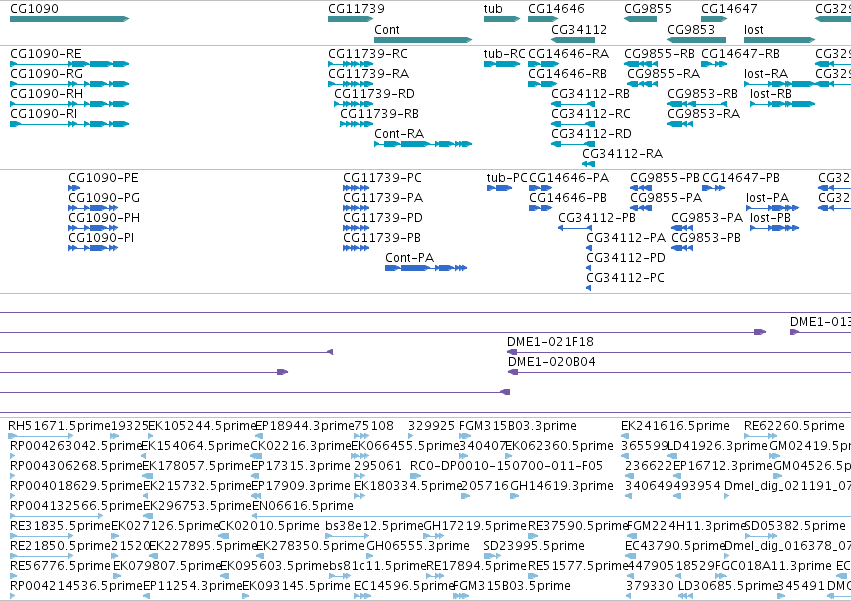Click protein CG14647-PB
The width and height of the screenshot is (851, 601).
point(714,188)
